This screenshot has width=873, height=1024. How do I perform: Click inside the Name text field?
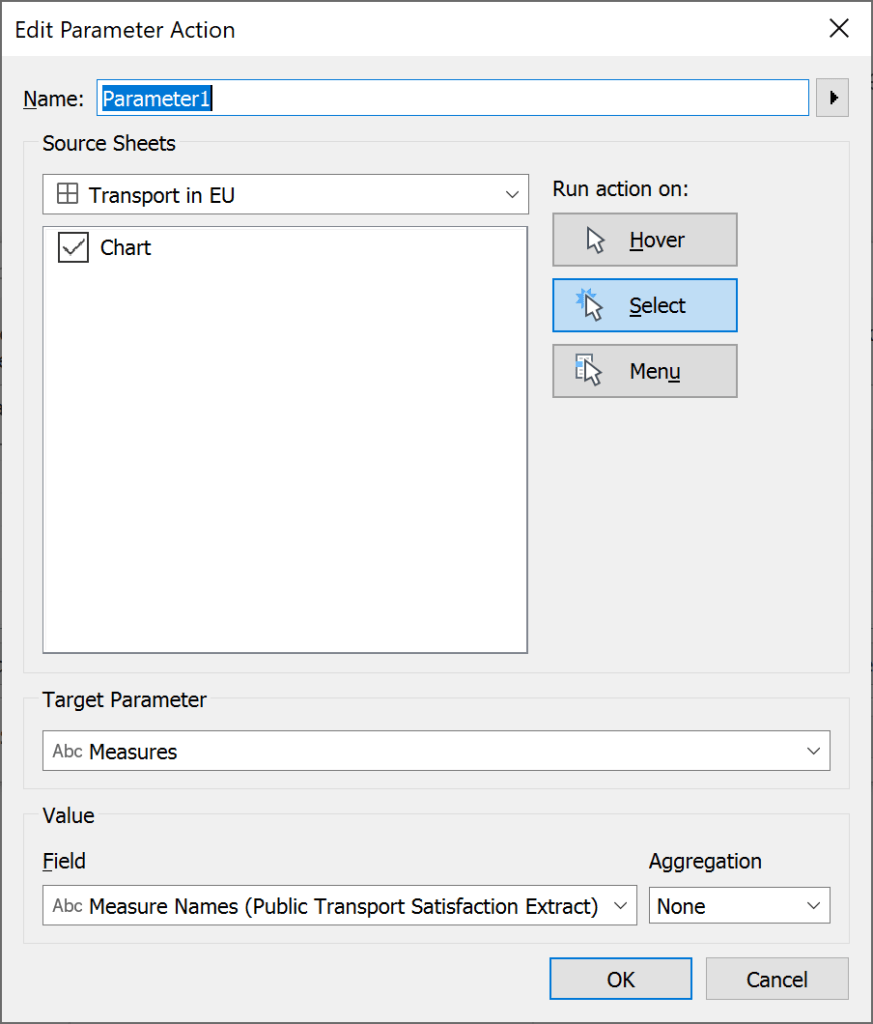coord(452,98)
